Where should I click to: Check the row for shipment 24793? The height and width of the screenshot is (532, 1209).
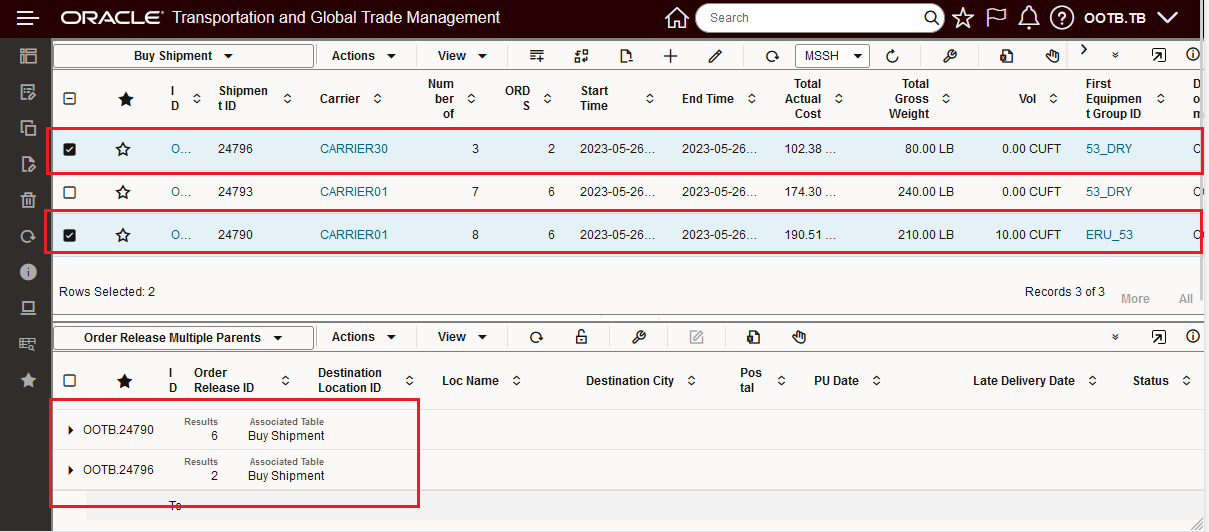coord(70,191)
